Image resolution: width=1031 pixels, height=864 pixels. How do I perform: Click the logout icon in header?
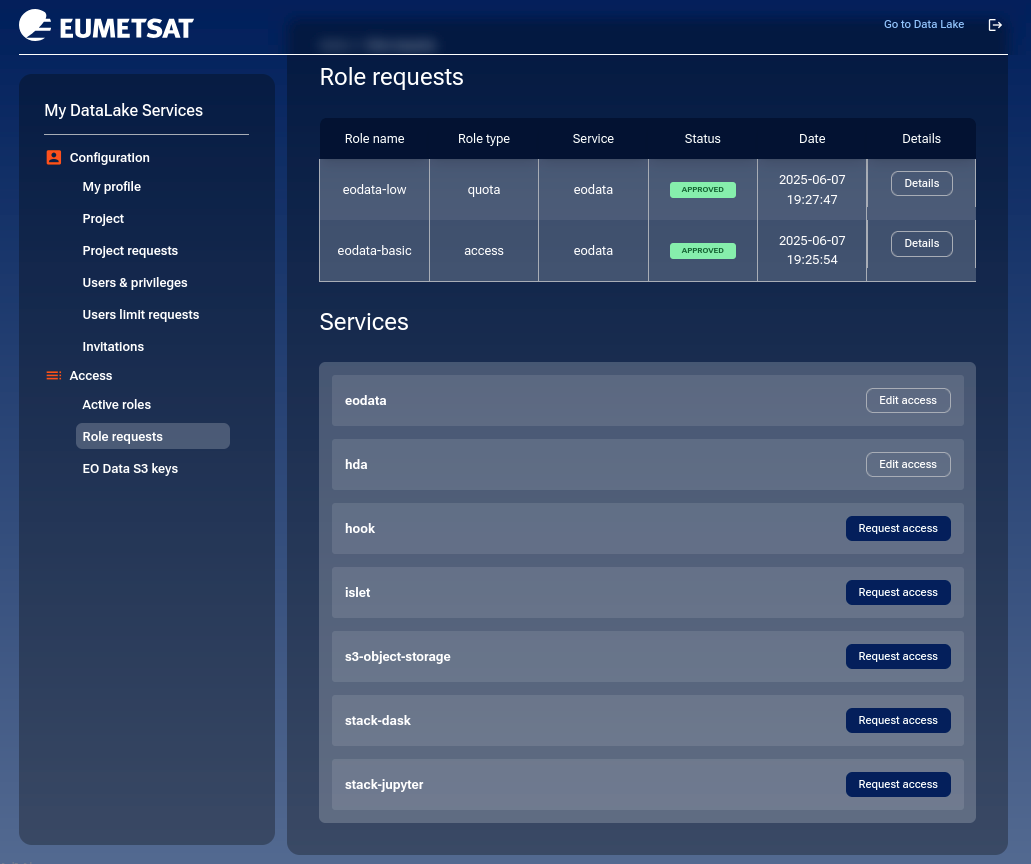click(995, 25)
